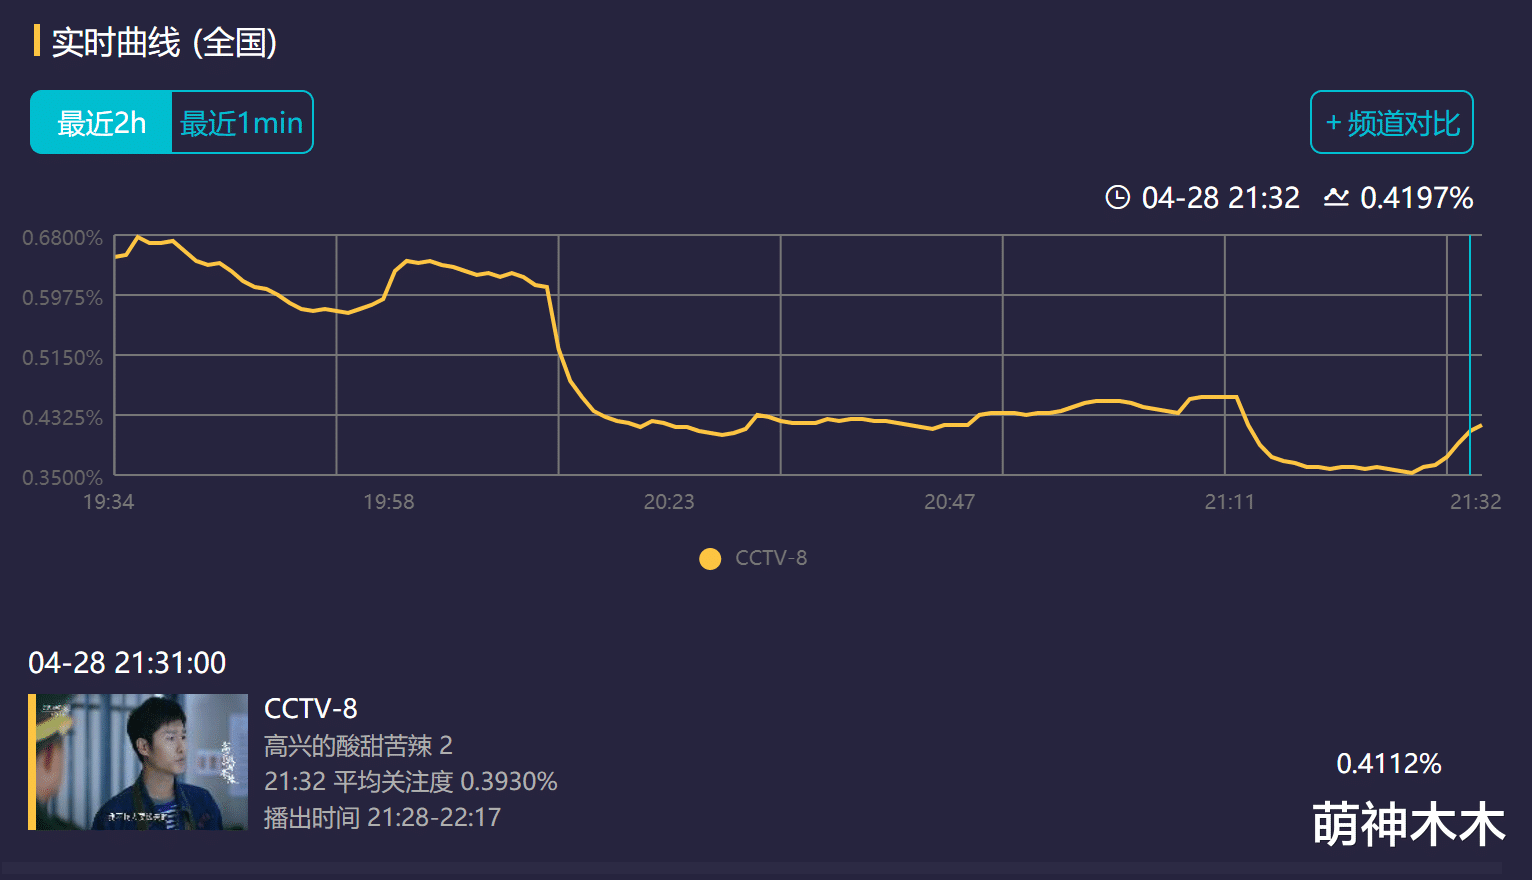1532x880 pixels.
Task: Expand details at timestamp 04-28 21:31:00
Action: point(126,662)
